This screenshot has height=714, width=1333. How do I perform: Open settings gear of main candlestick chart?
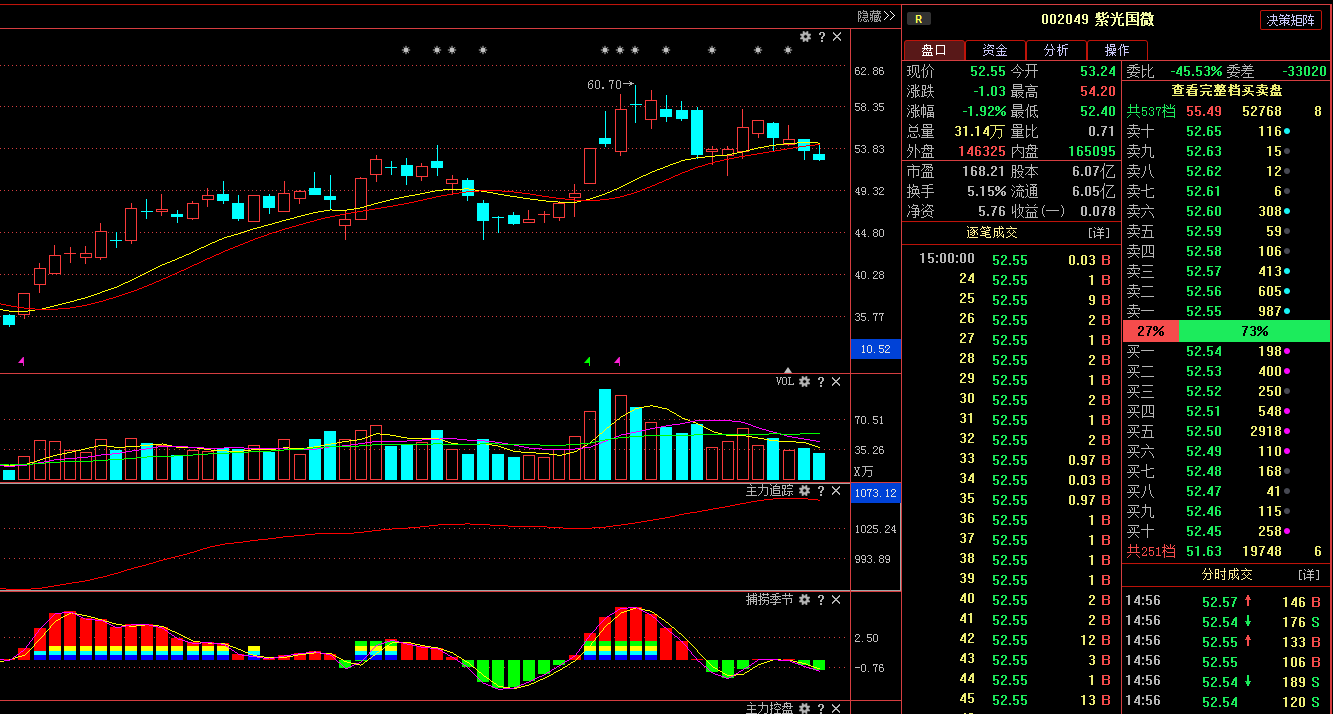(805, 37)
